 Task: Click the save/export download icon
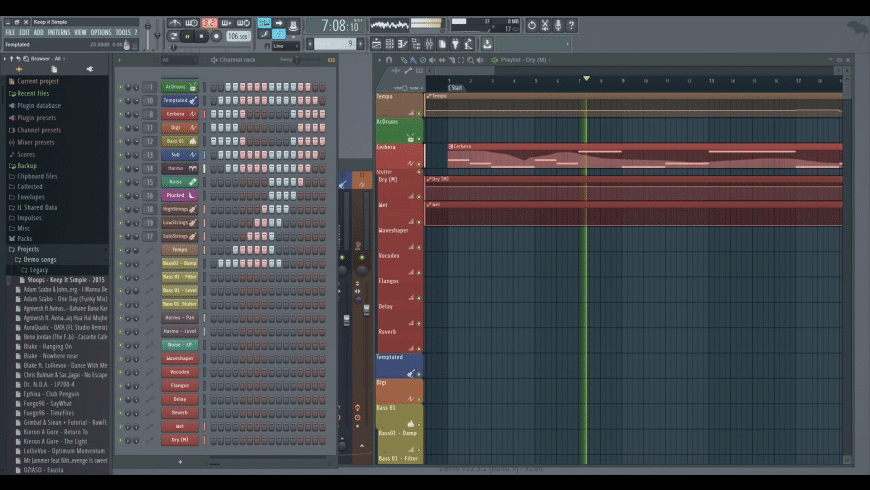point(487,44)
